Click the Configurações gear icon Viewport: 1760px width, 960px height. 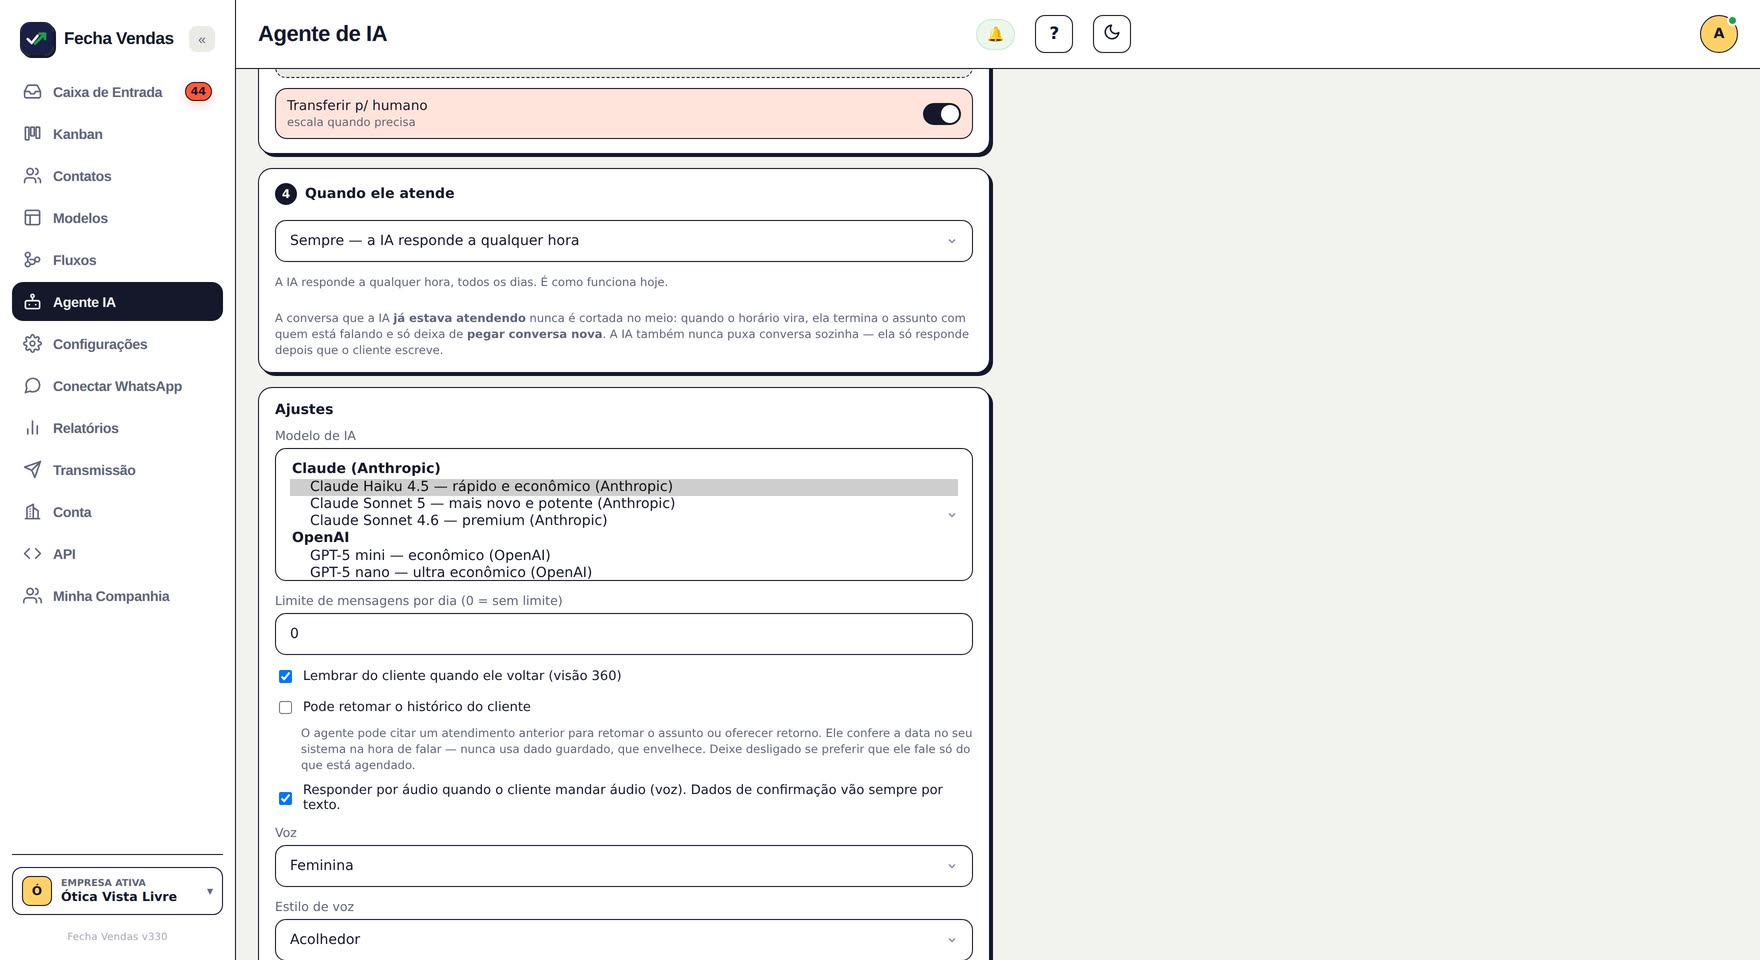[33, 344]
